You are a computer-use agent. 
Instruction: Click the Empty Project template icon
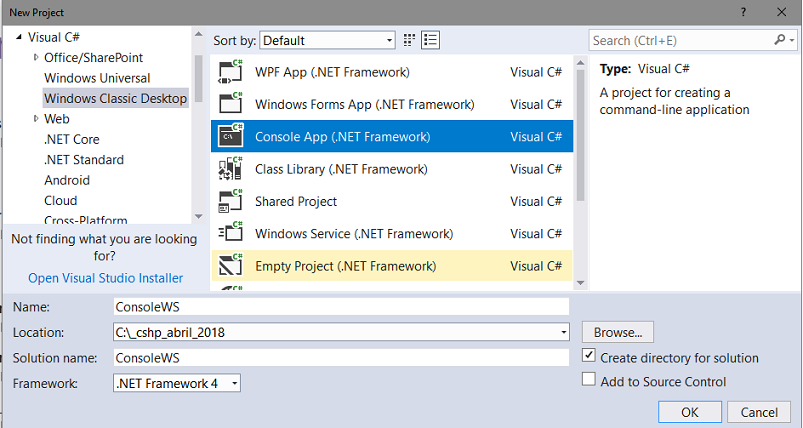231,266
